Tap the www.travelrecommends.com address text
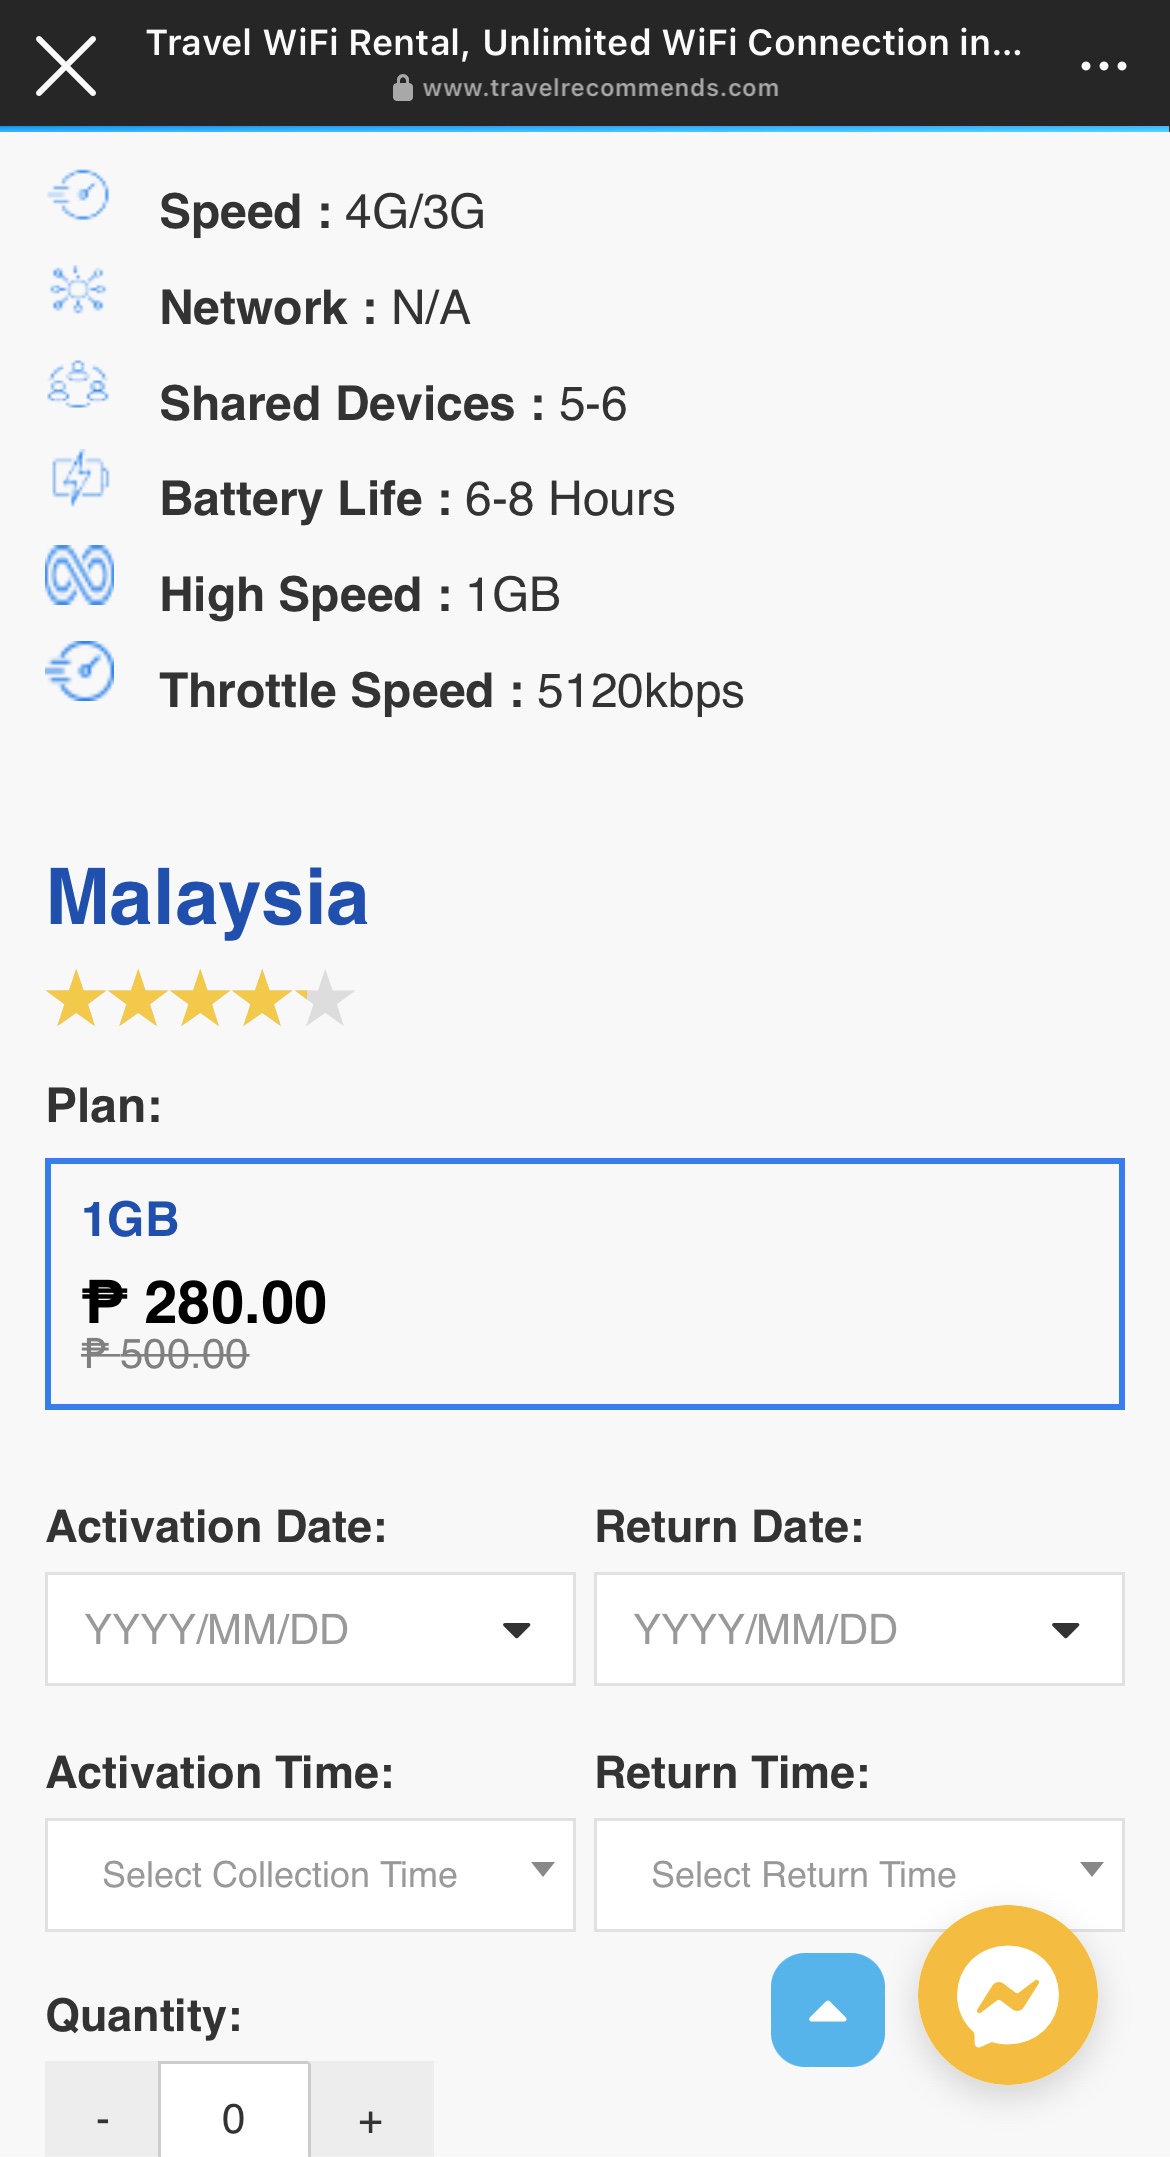1170x2157 pixels. click(x=600, y=88)
